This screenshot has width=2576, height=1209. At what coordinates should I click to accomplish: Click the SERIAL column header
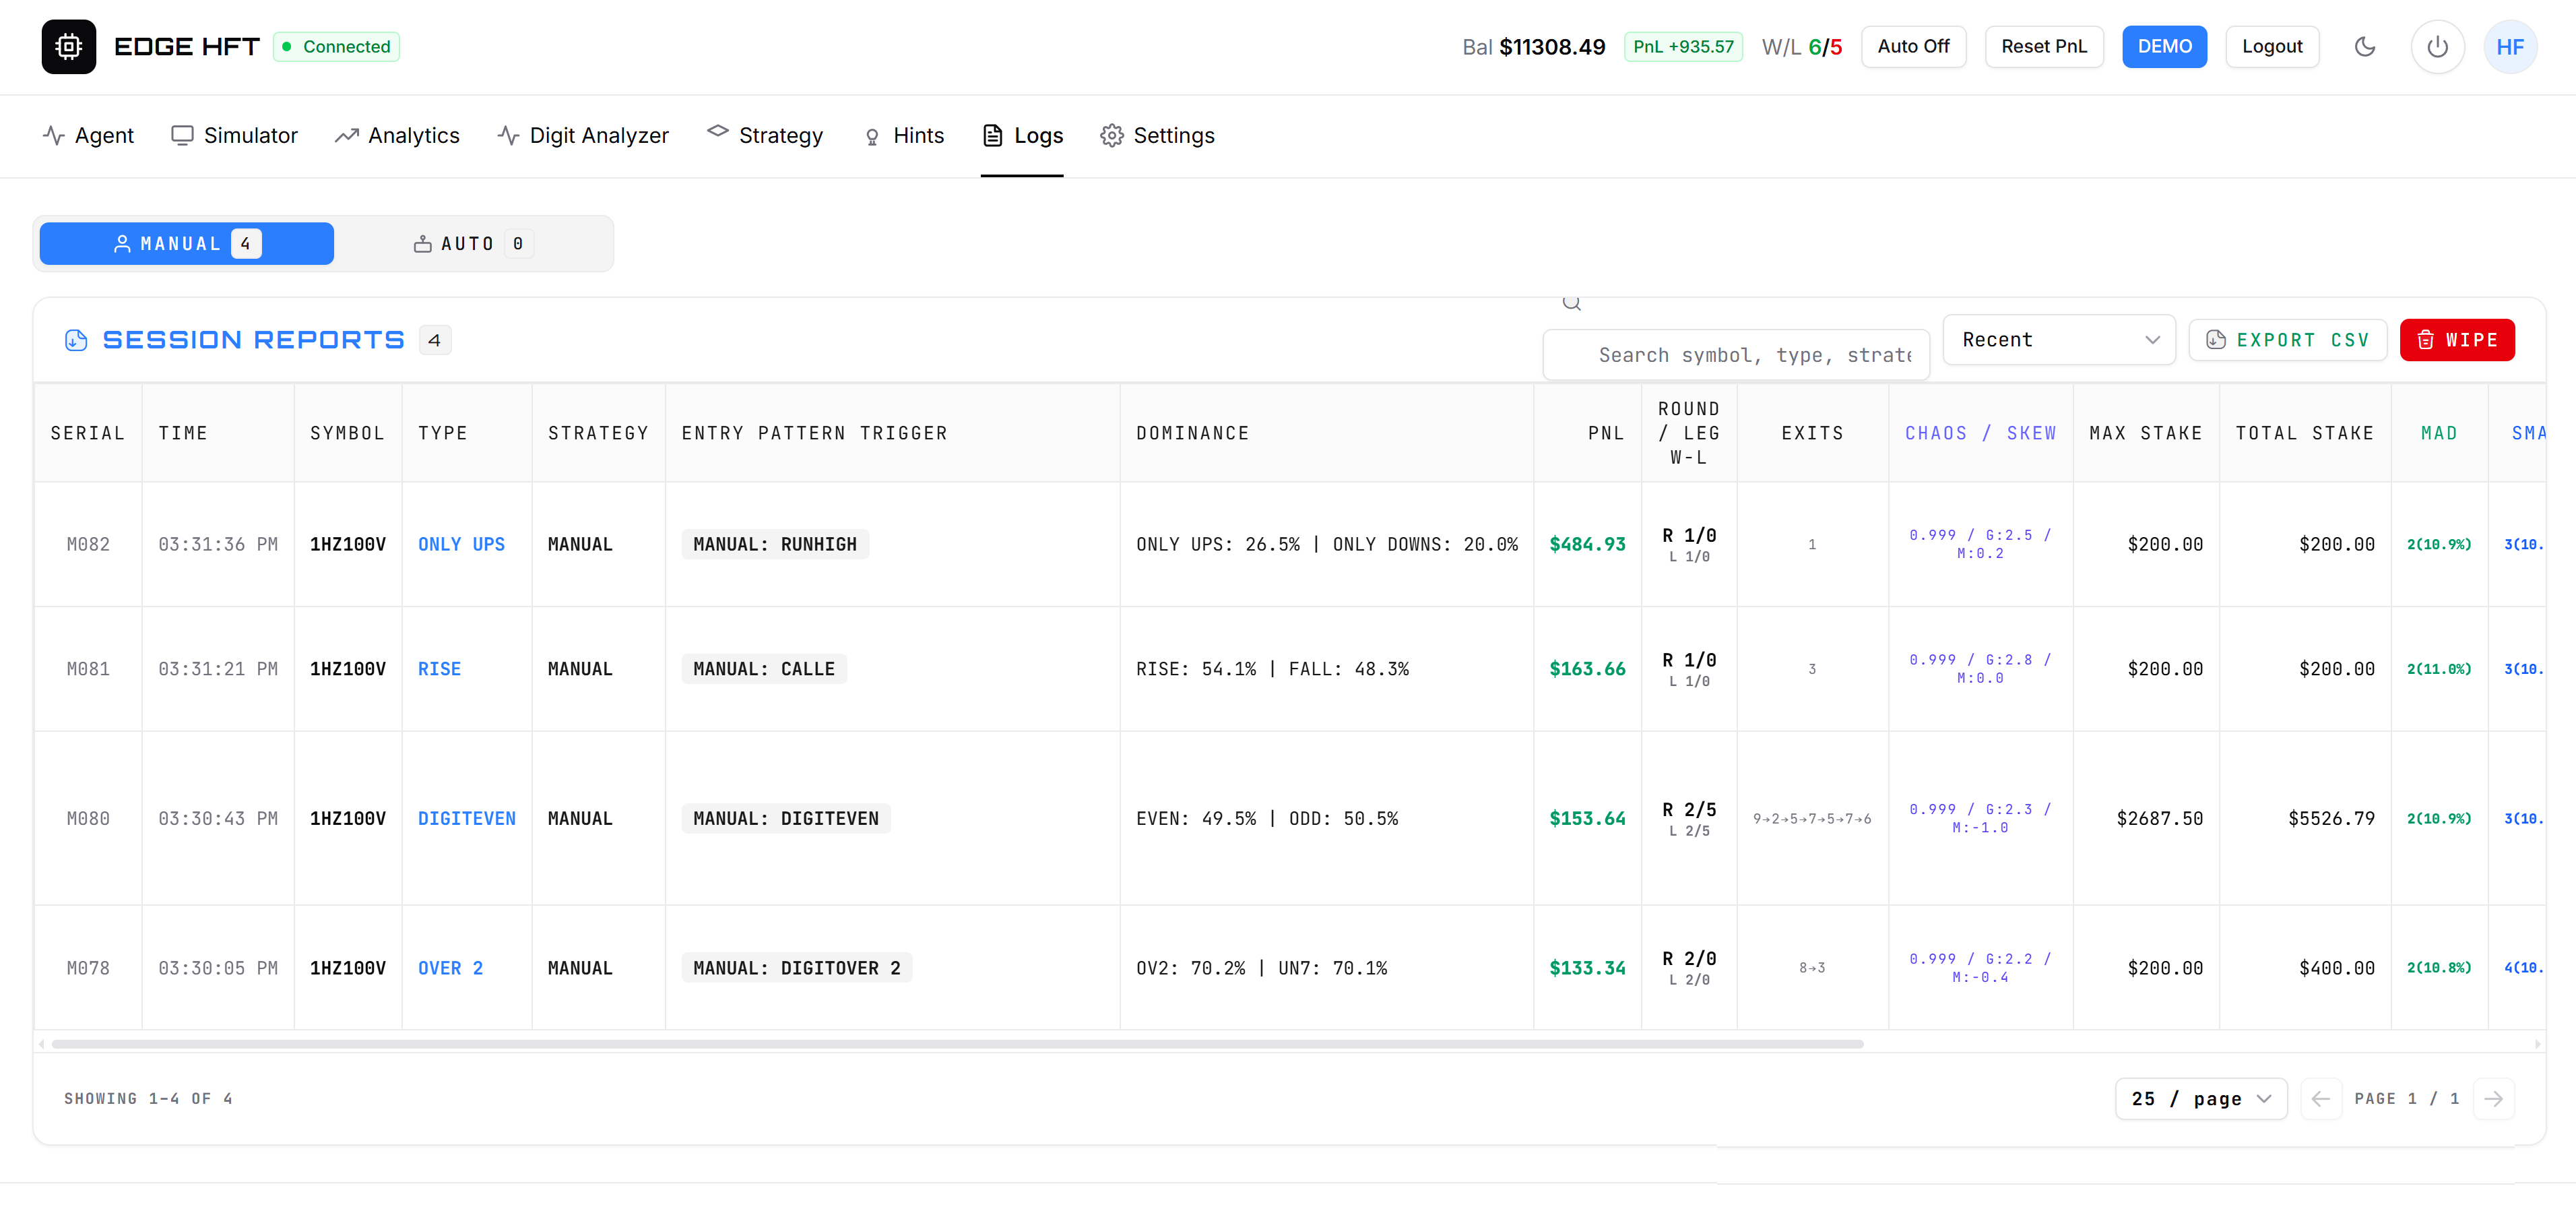88,433
